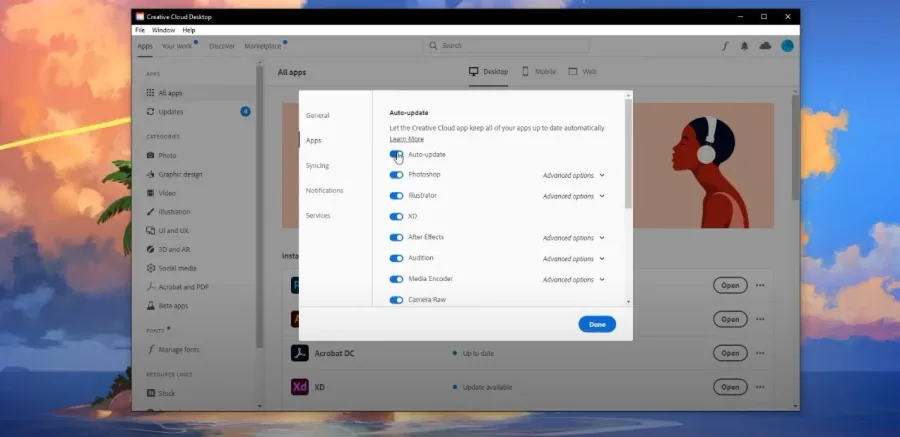Click the main window right scrollbar

point(795,146)
